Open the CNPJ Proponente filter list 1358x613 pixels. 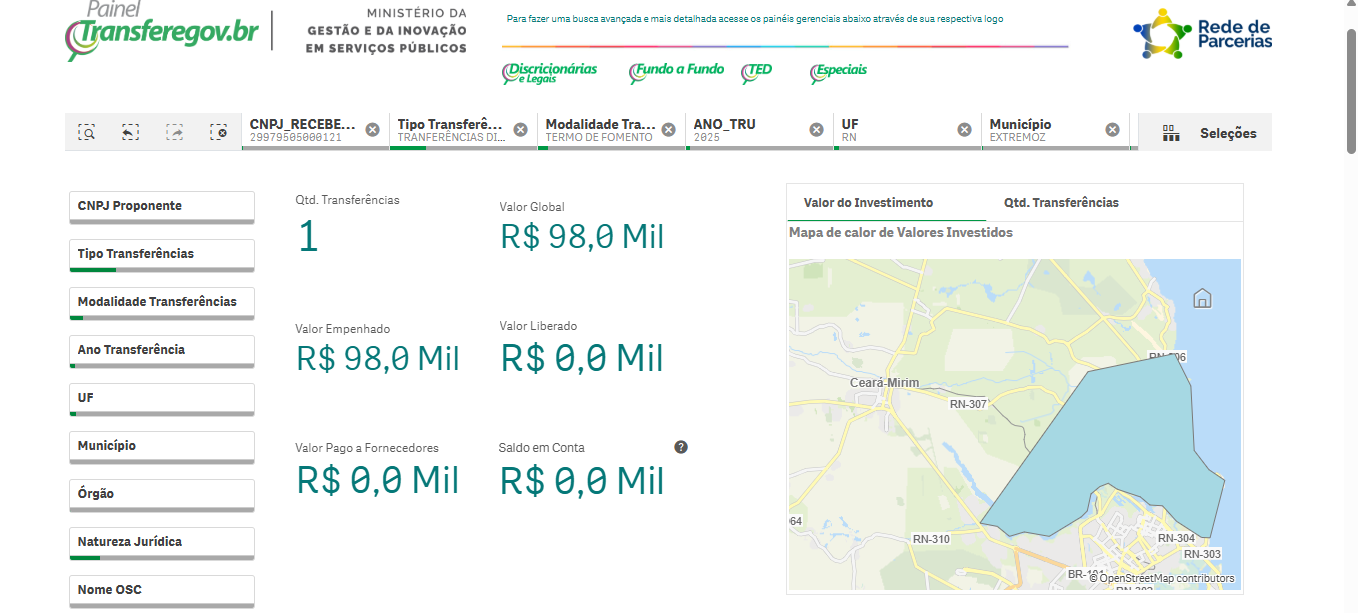point(161,206)
